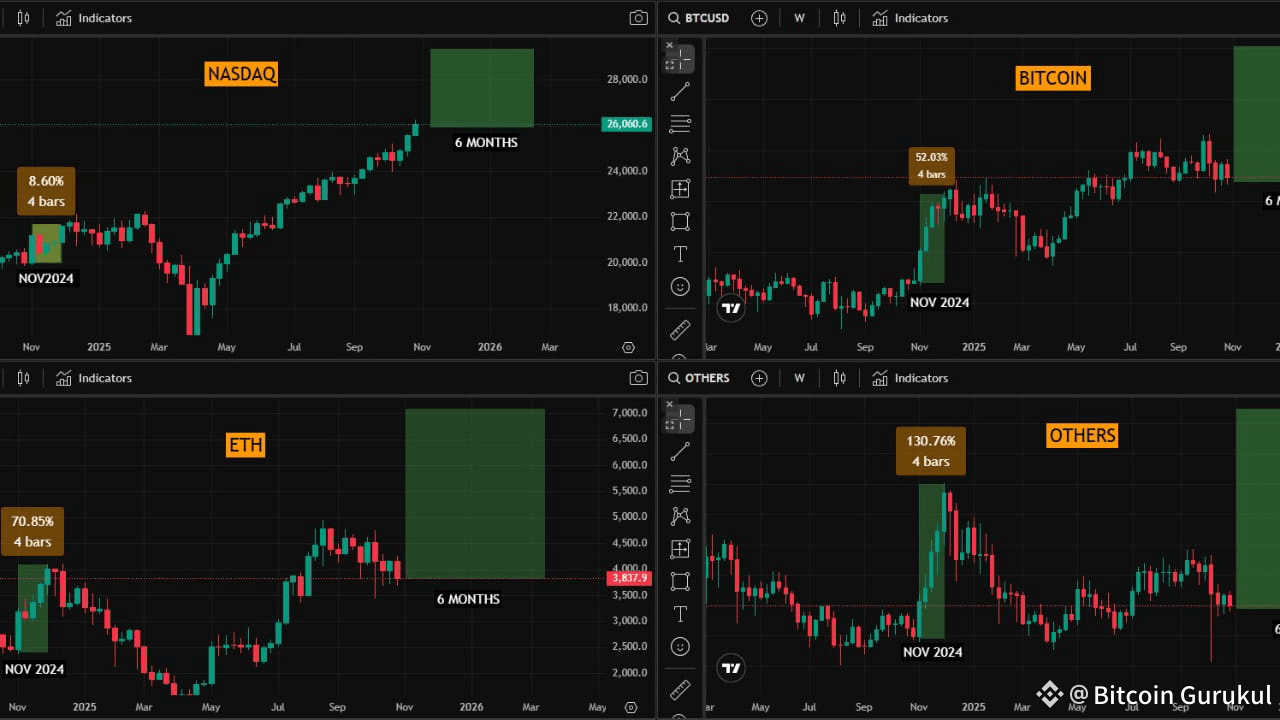Add symbol next to BTCUSD with plus icon
Viewport: 1280px width, 720px height.
coord(759,18)
